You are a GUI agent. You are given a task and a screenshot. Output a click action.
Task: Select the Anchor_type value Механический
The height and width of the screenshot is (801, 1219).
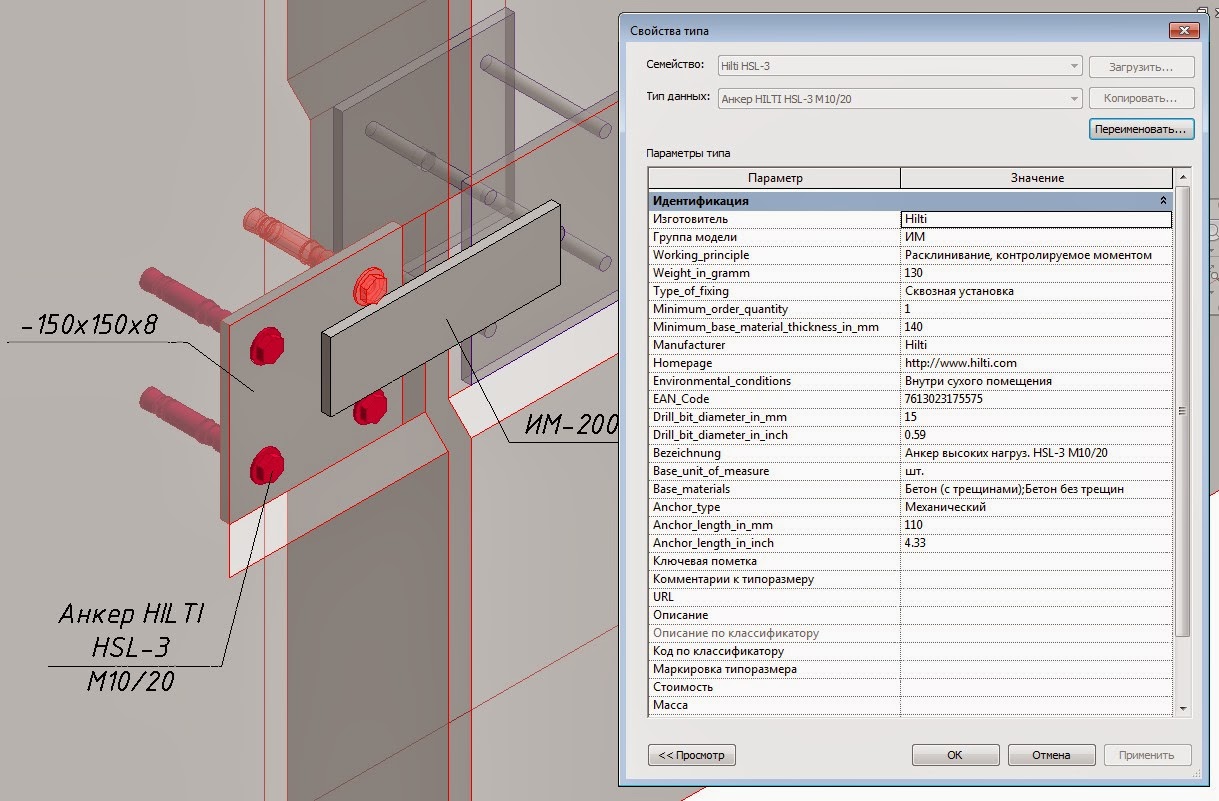click(1036, 507)
